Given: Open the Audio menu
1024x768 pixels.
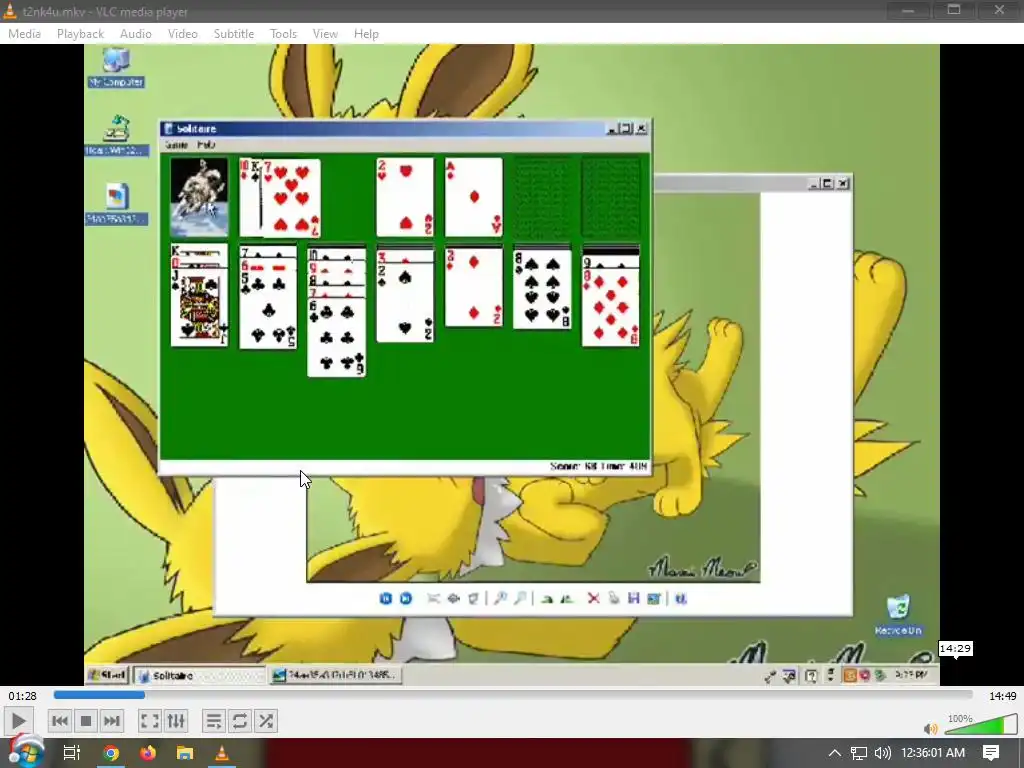Looking at the screenshot, I should 136,34.
